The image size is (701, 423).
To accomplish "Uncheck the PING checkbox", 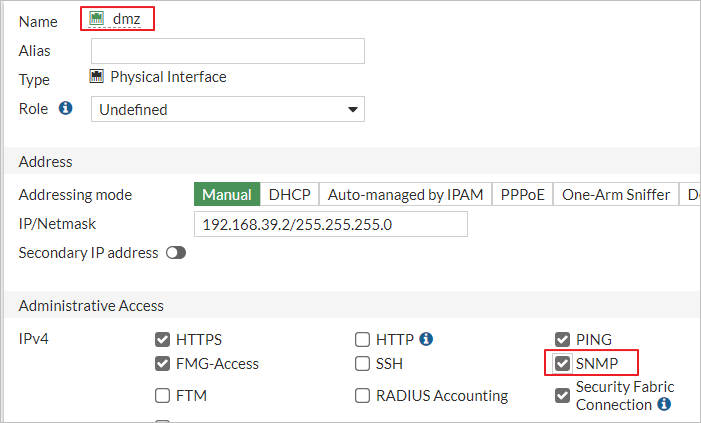I will pyautogui.click(x=562, y=339).
